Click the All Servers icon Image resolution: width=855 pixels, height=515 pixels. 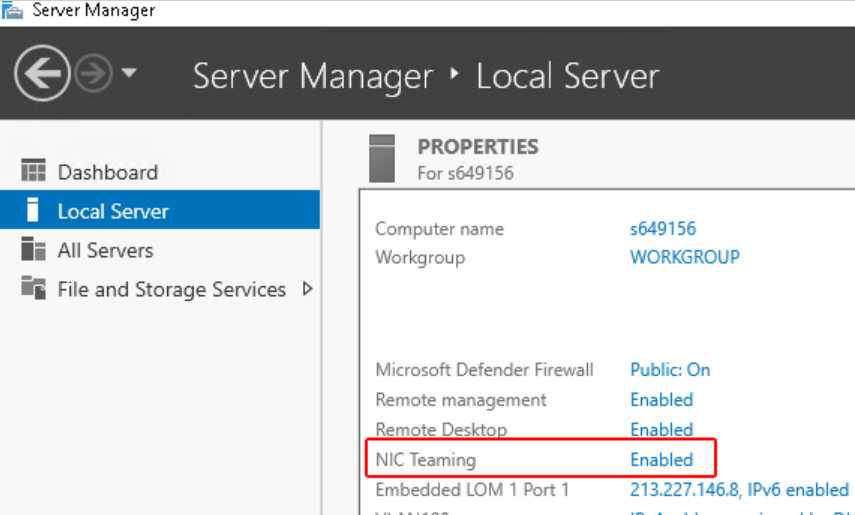pyautogui.click(x=33, y=250)
